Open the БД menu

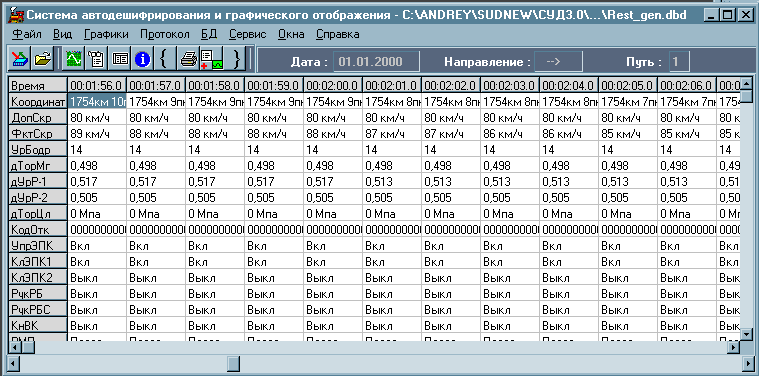tap(209, 34)
